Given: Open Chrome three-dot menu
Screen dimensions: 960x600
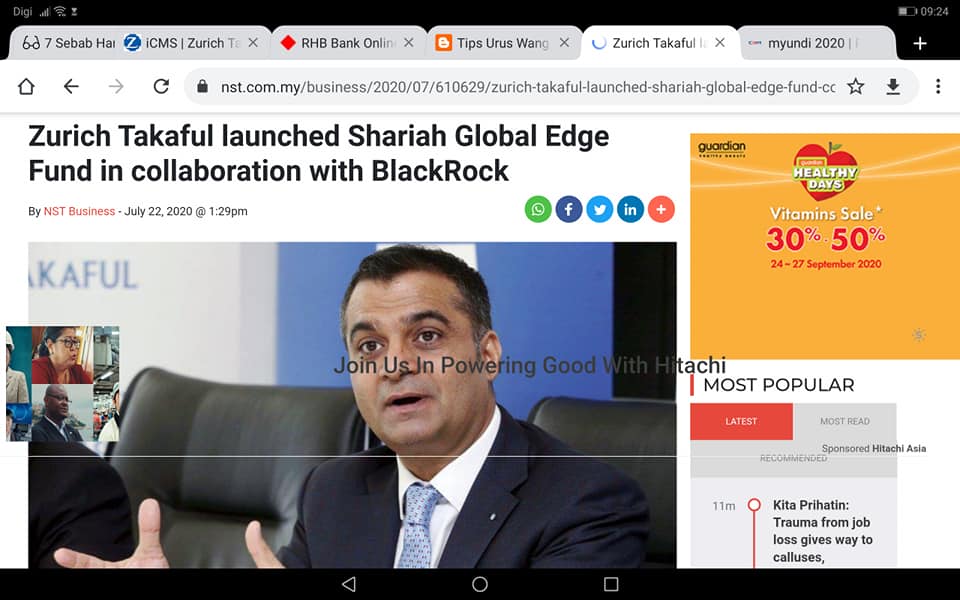Looking at the screenshot, I should click(938, 86).
